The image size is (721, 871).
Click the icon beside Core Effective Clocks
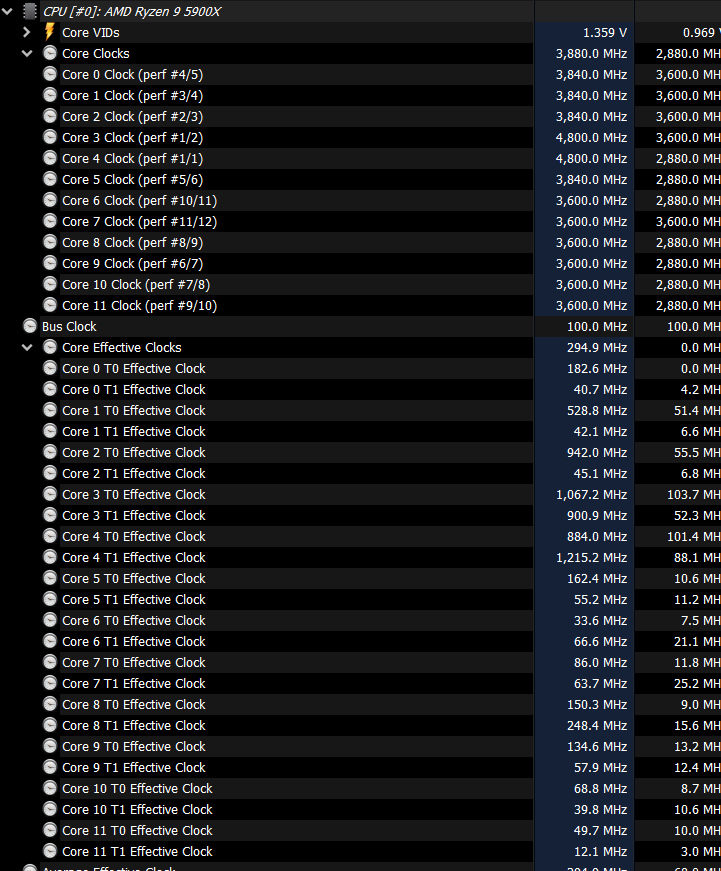tap(50, 348)
